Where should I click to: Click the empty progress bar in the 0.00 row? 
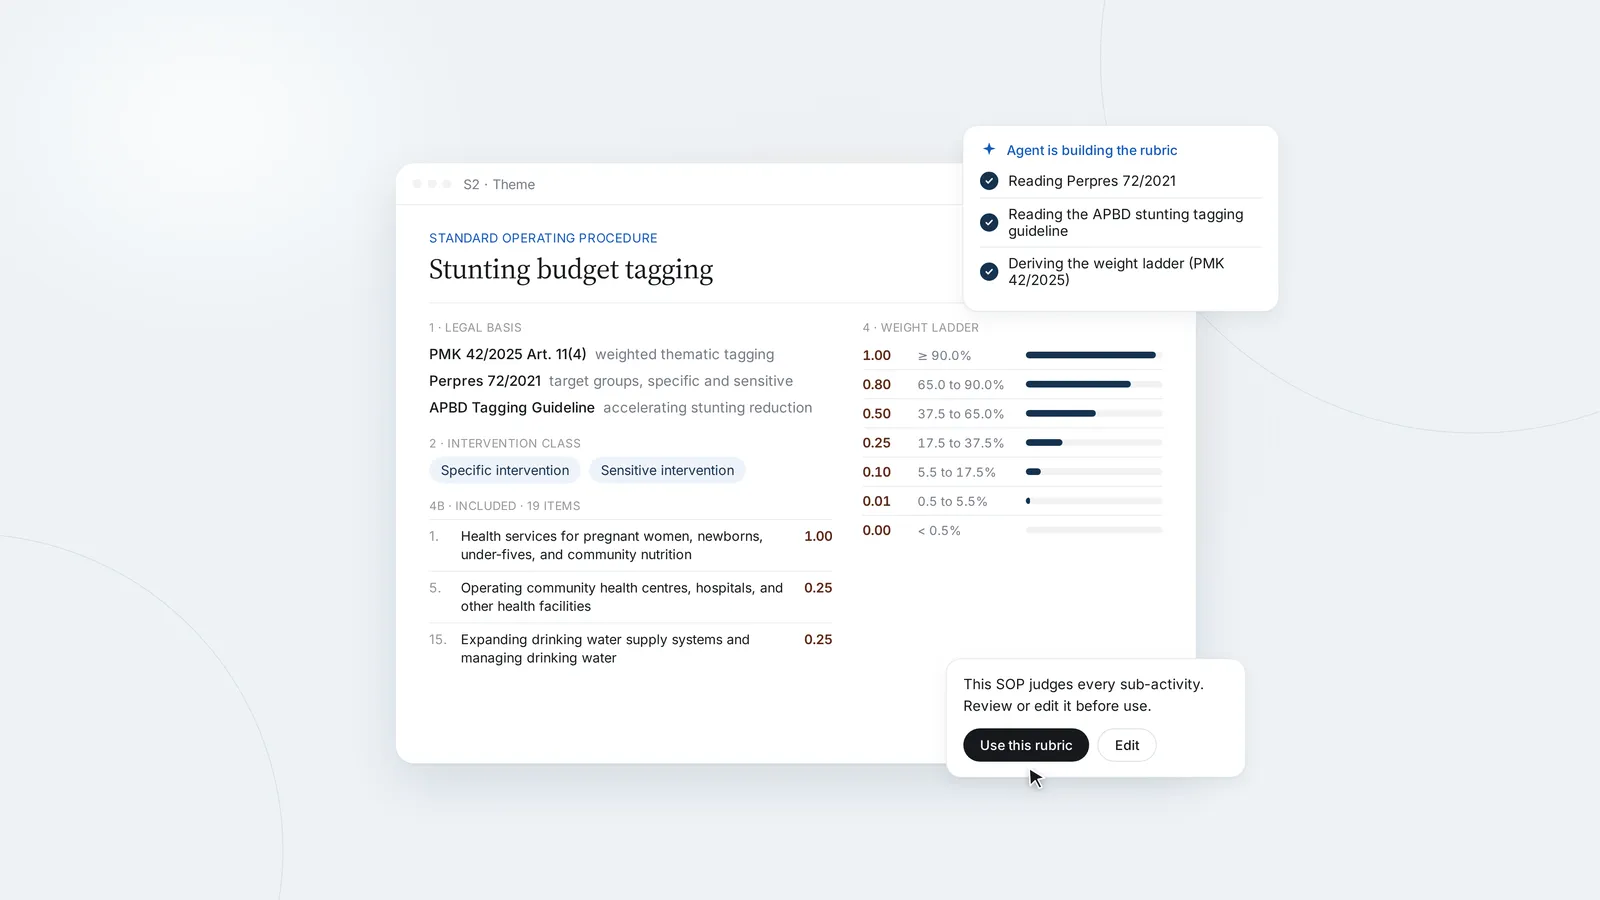coord(1094,530)
